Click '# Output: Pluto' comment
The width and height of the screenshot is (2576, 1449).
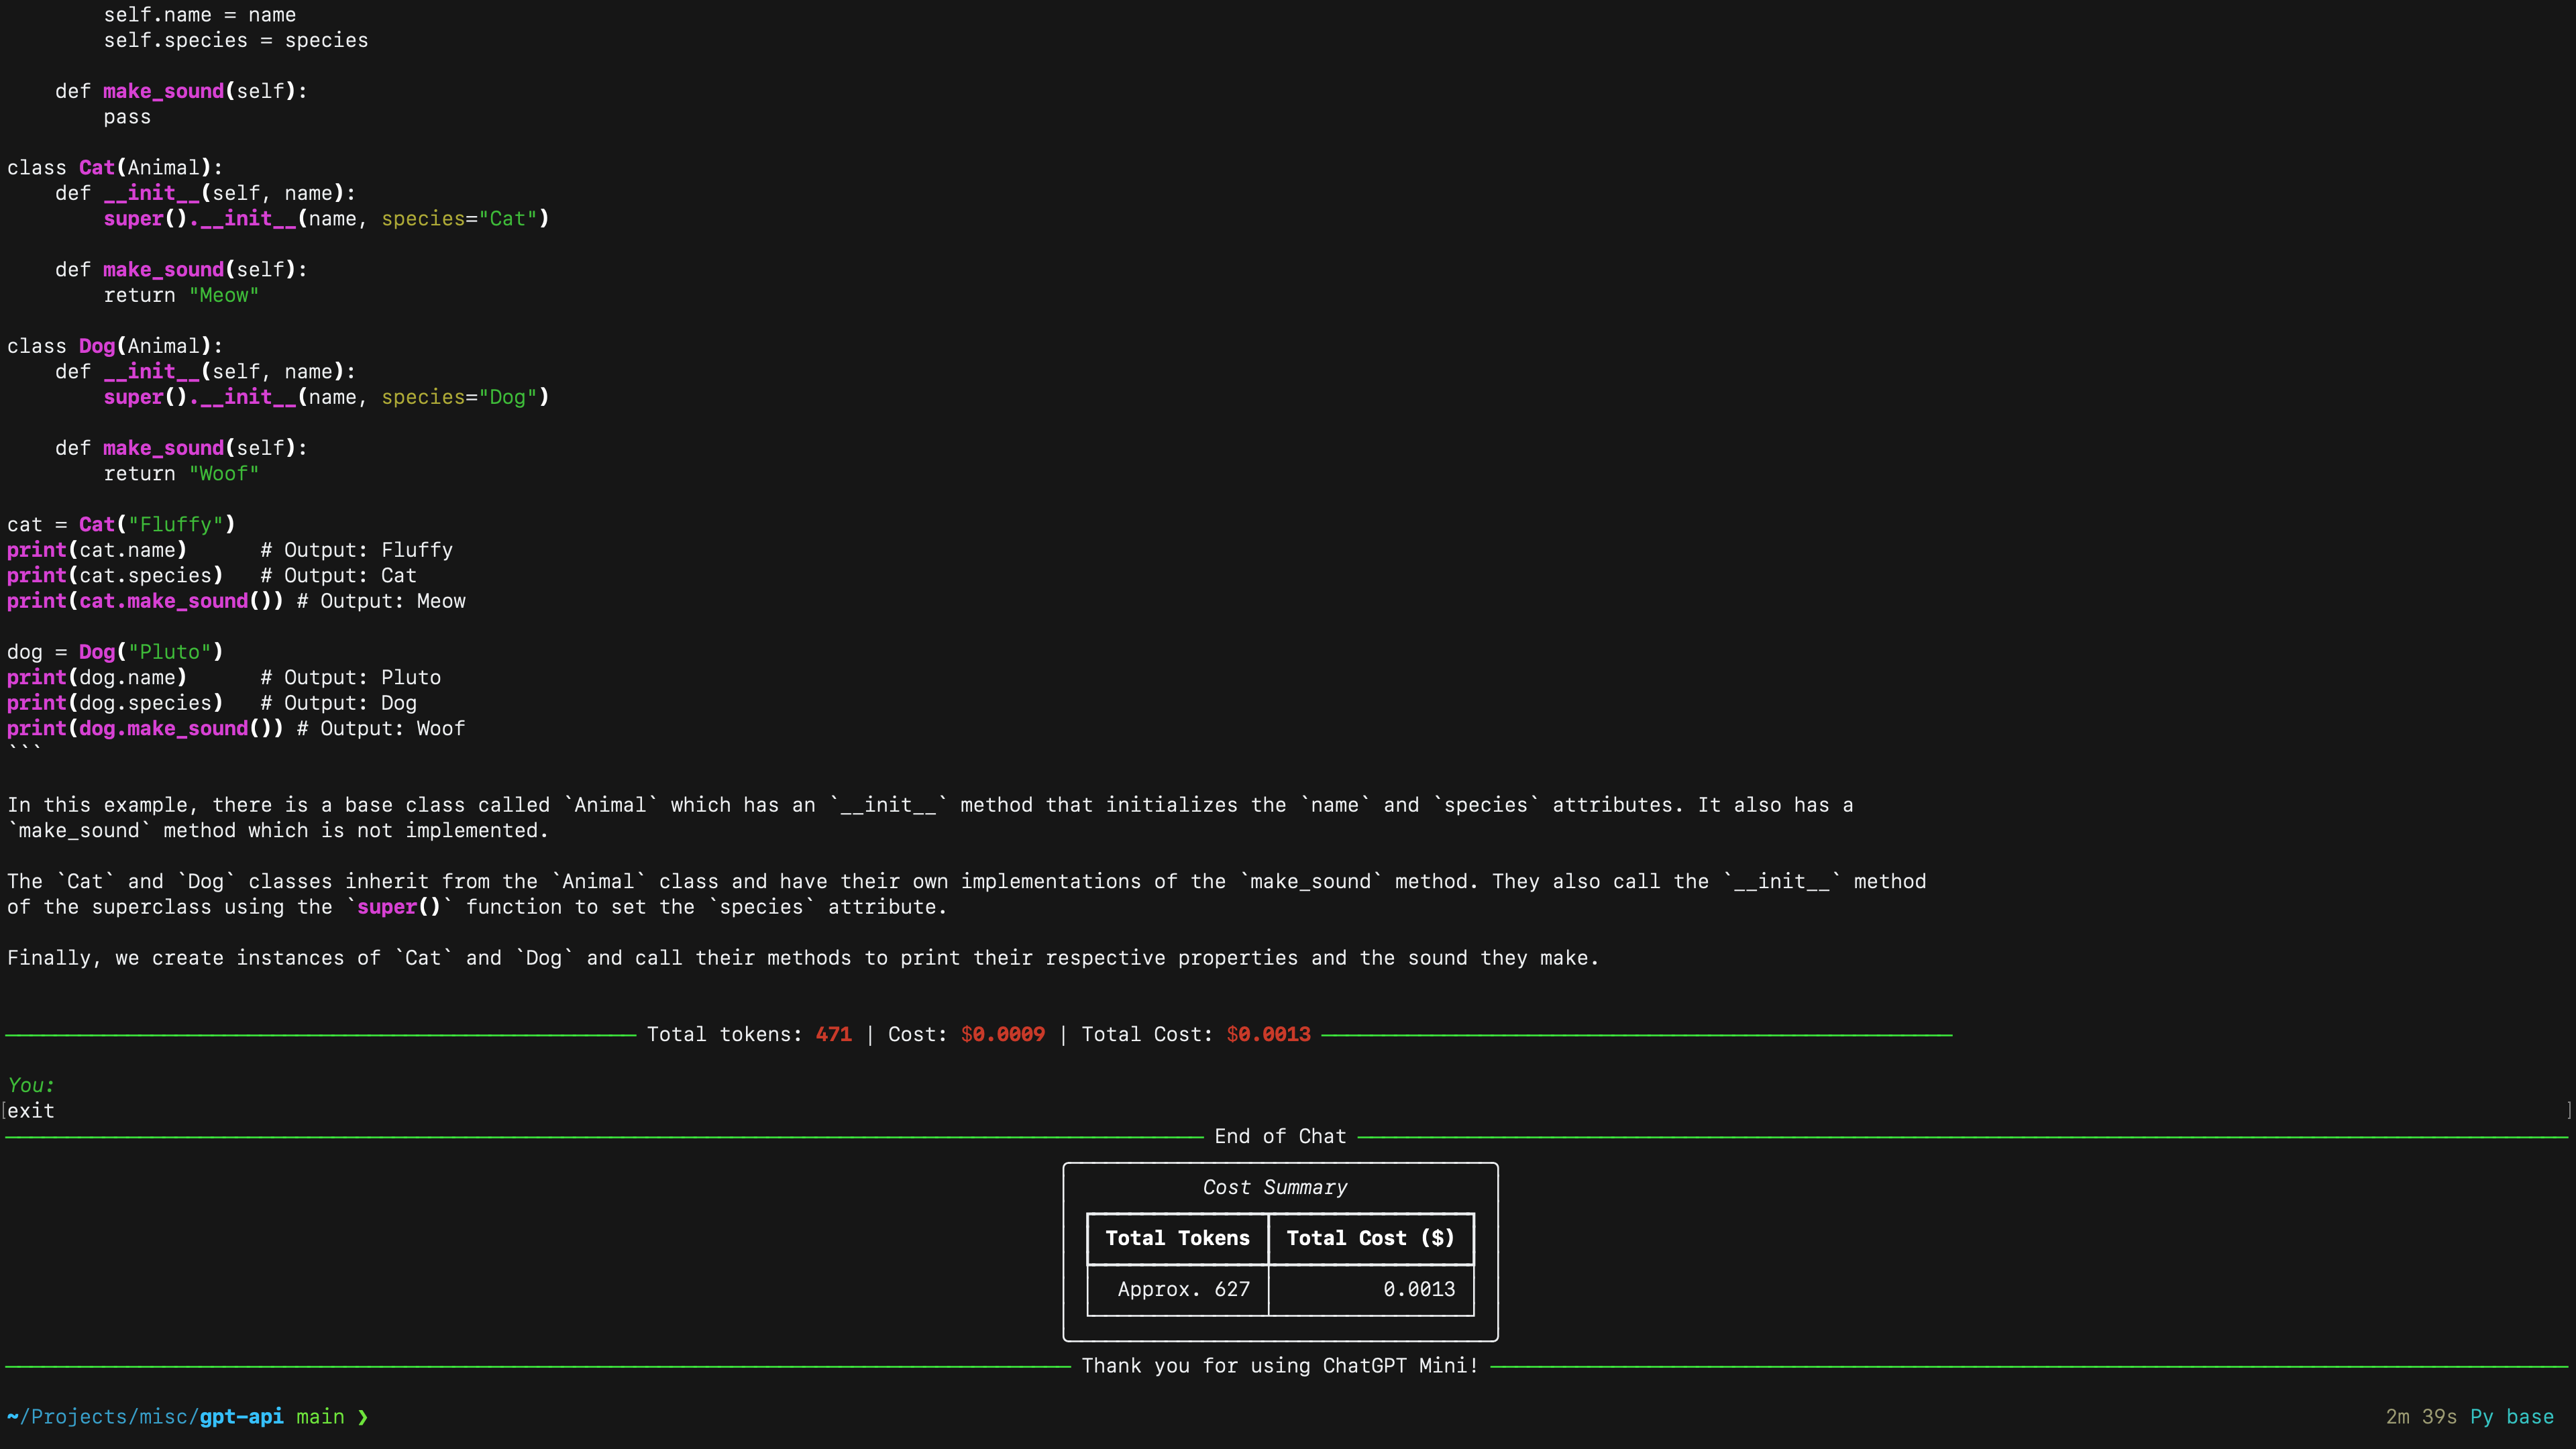(351, 678)
